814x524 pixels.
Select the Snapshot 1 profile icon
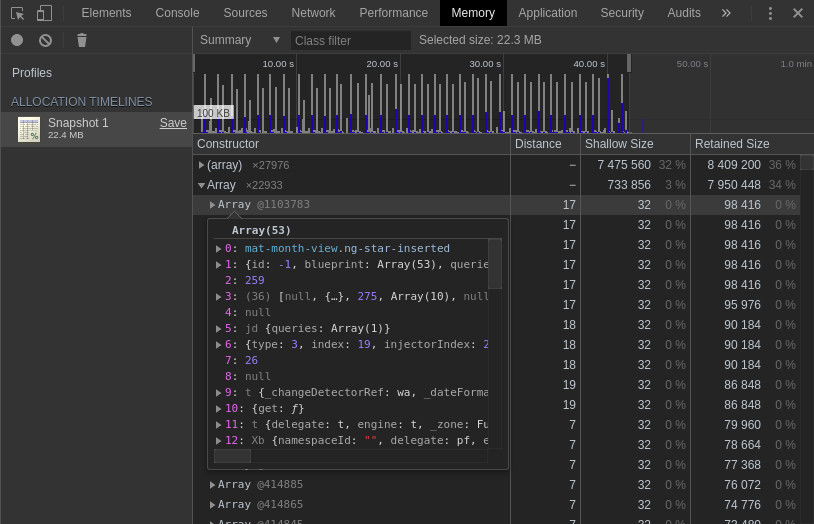click(29, 129)
